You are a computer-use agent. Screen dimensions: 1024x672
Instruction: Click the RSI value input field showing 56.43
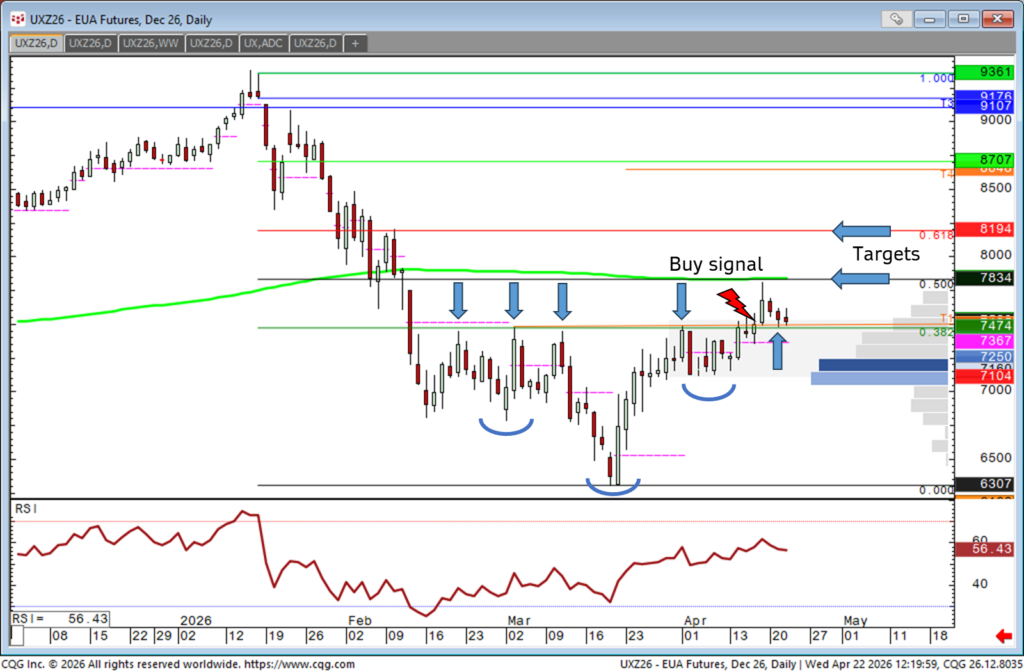60,618
